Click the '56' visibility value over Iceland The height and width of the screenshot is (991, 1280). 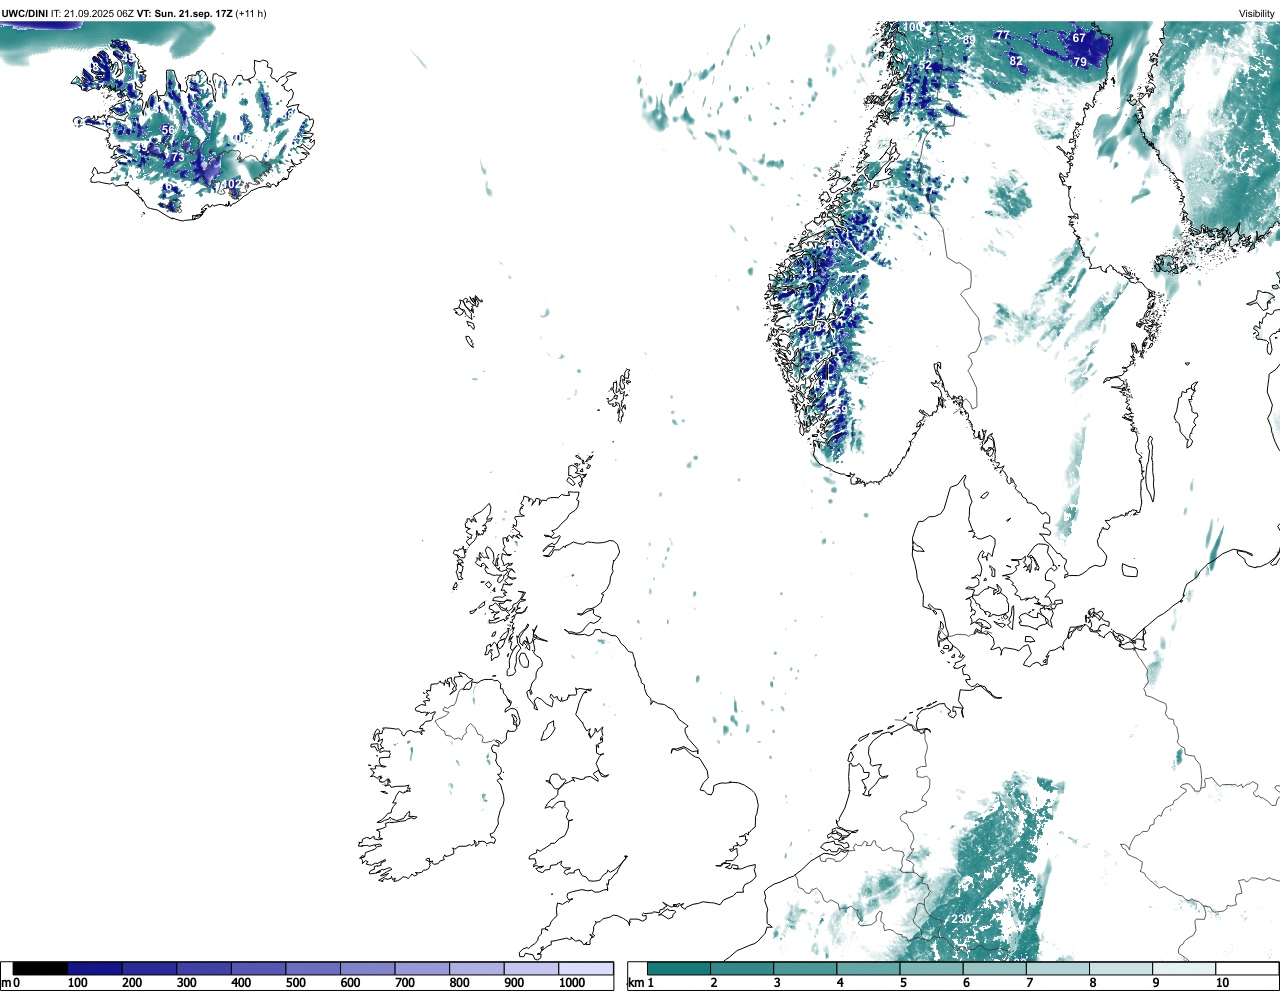click(x=168, y=130)
